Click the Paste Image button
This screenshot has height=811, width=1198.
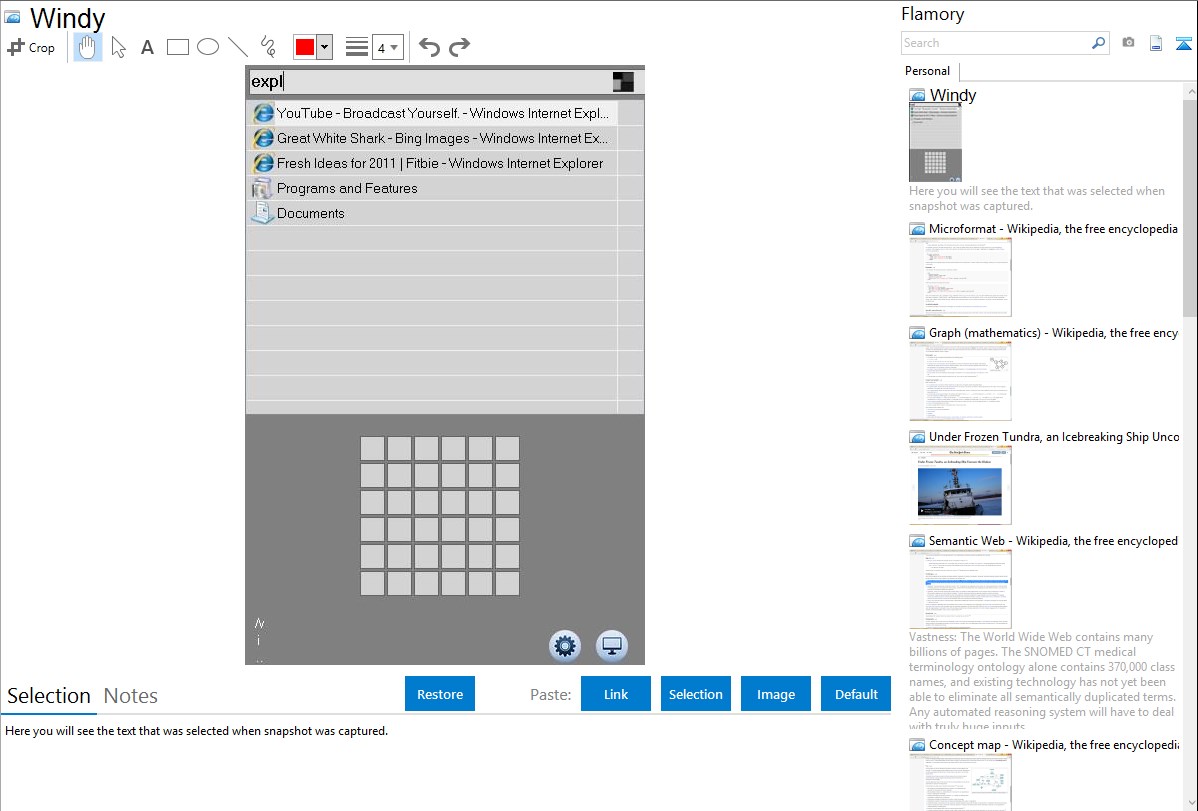775,693
